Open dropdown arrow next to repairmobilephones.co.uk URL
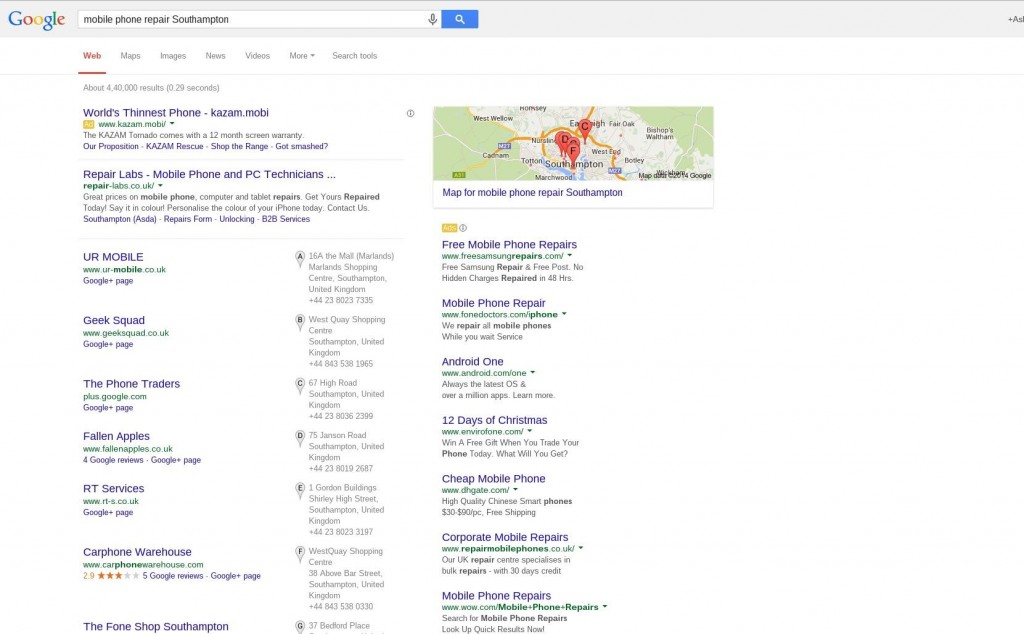 (581, 548)
